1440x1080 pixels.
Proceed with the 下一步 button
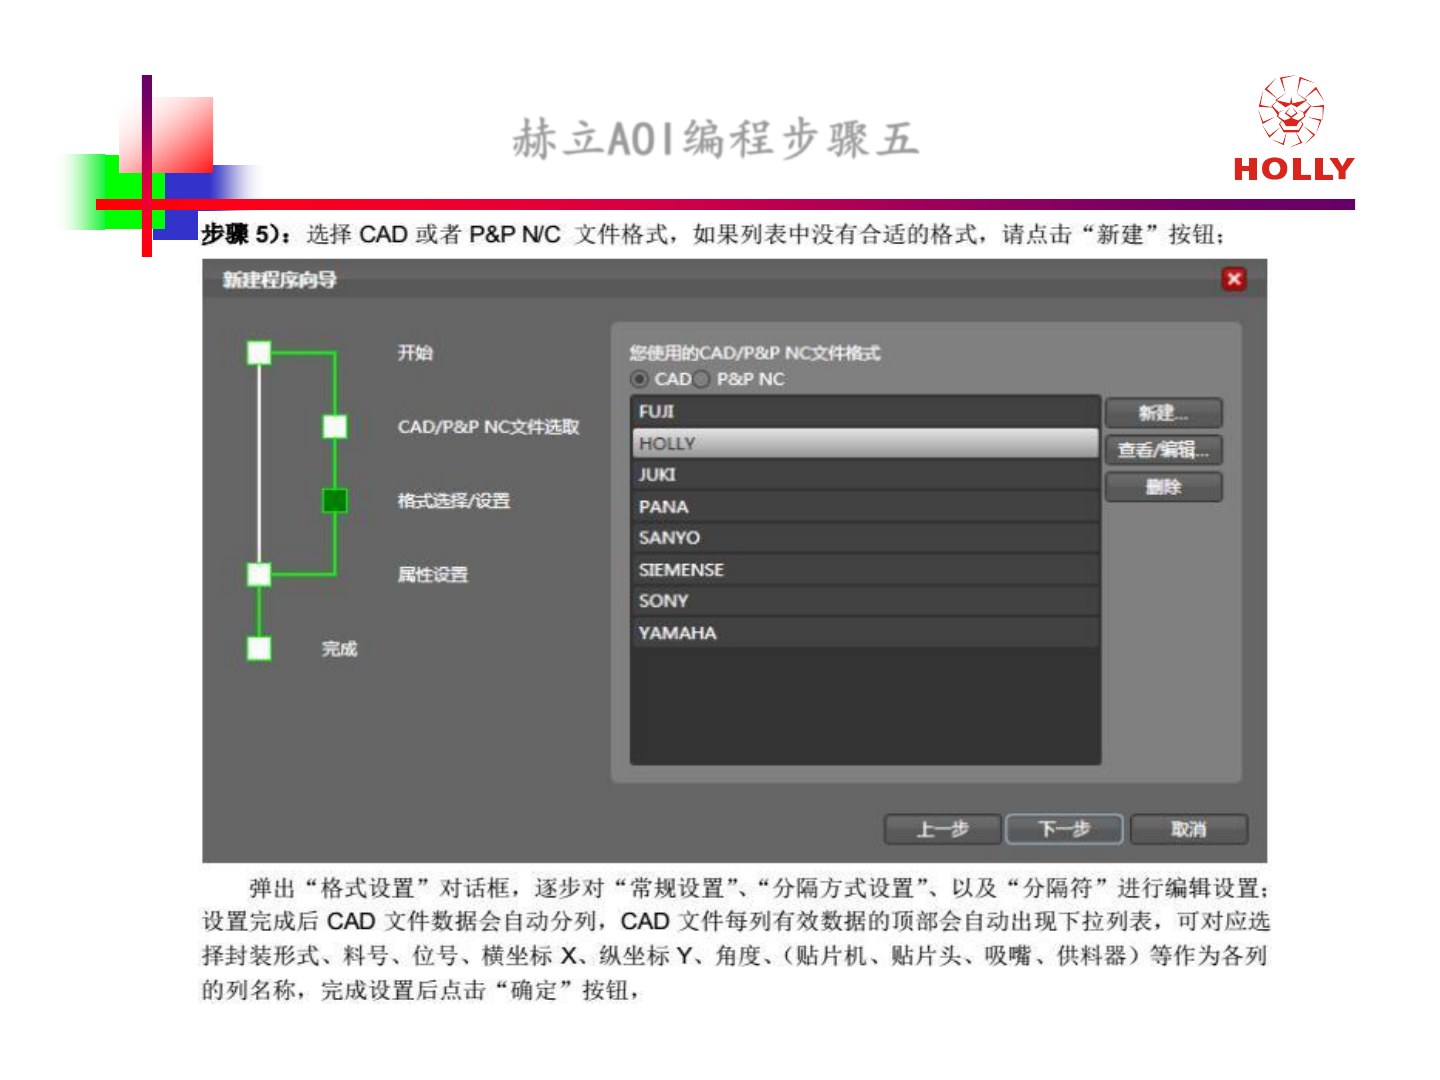click(x=1064, y=829)
